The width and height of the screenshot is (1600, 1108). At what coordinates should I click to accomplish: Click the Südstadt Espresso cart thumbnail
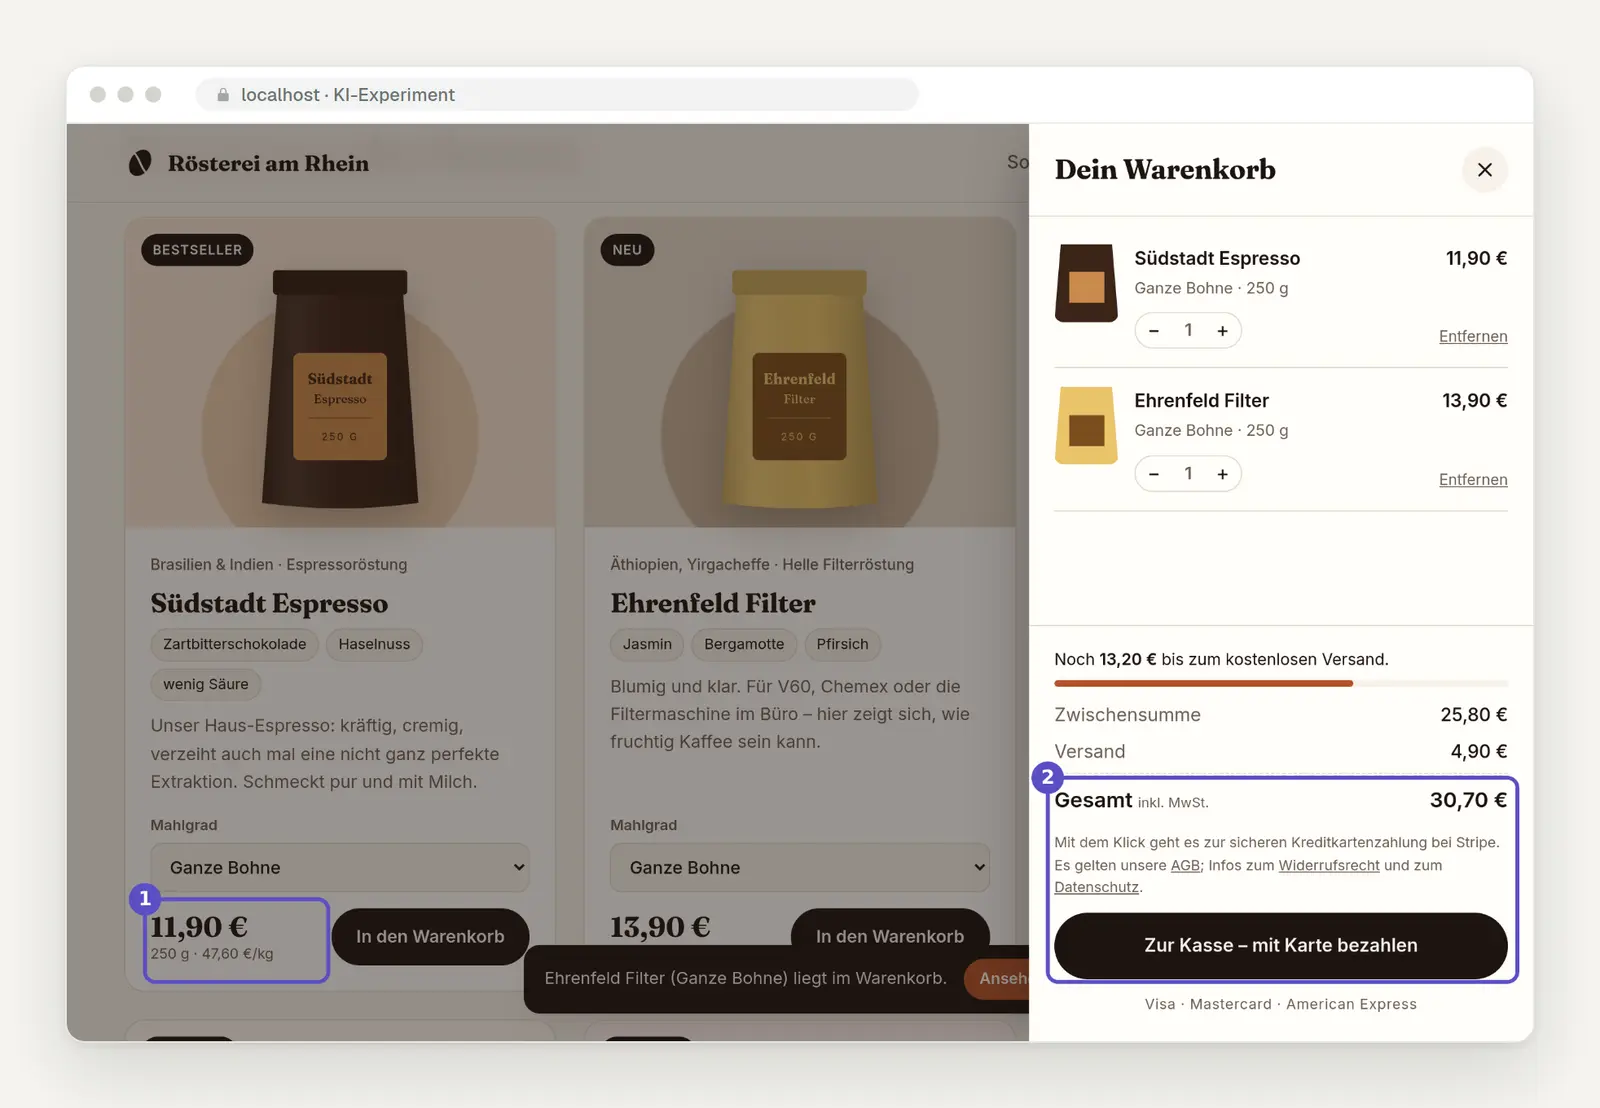click(x=1086, y=283)
